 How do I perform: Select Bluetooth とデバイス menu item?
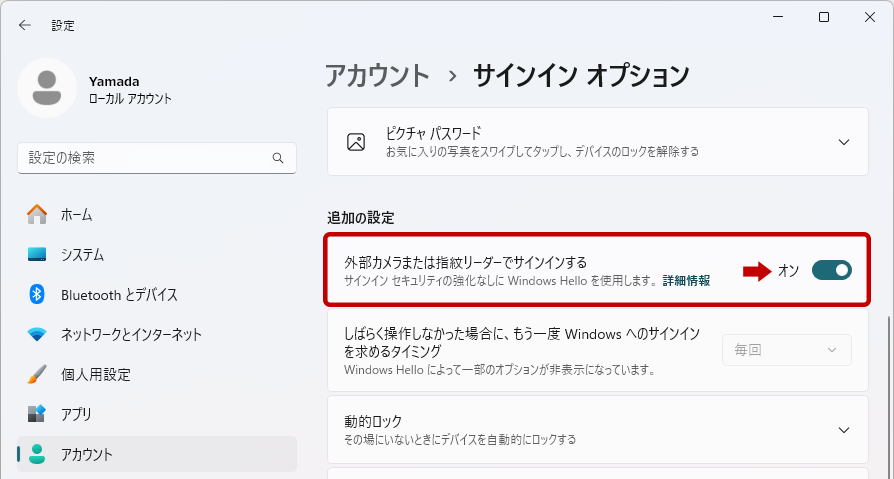tap(119, 294)
